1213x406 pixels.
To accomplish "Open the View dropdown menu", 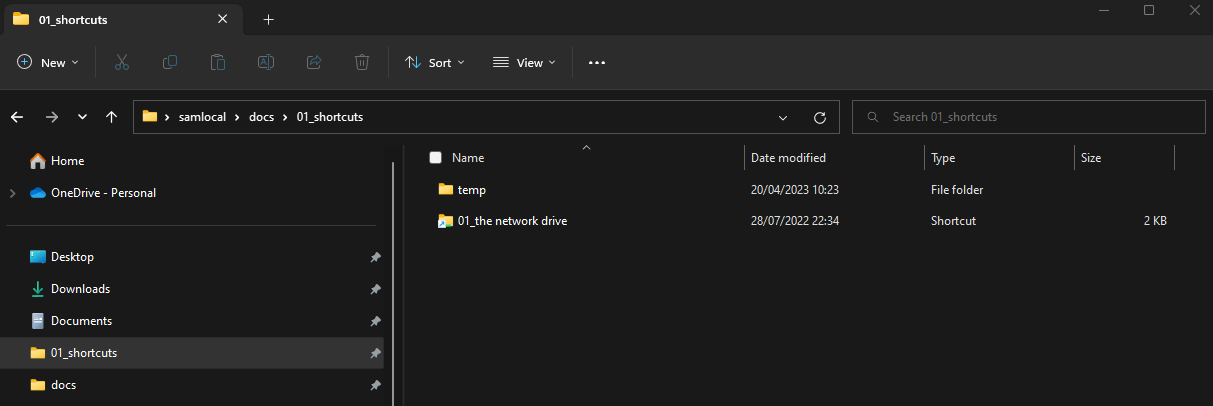I will tap(524, 62).
